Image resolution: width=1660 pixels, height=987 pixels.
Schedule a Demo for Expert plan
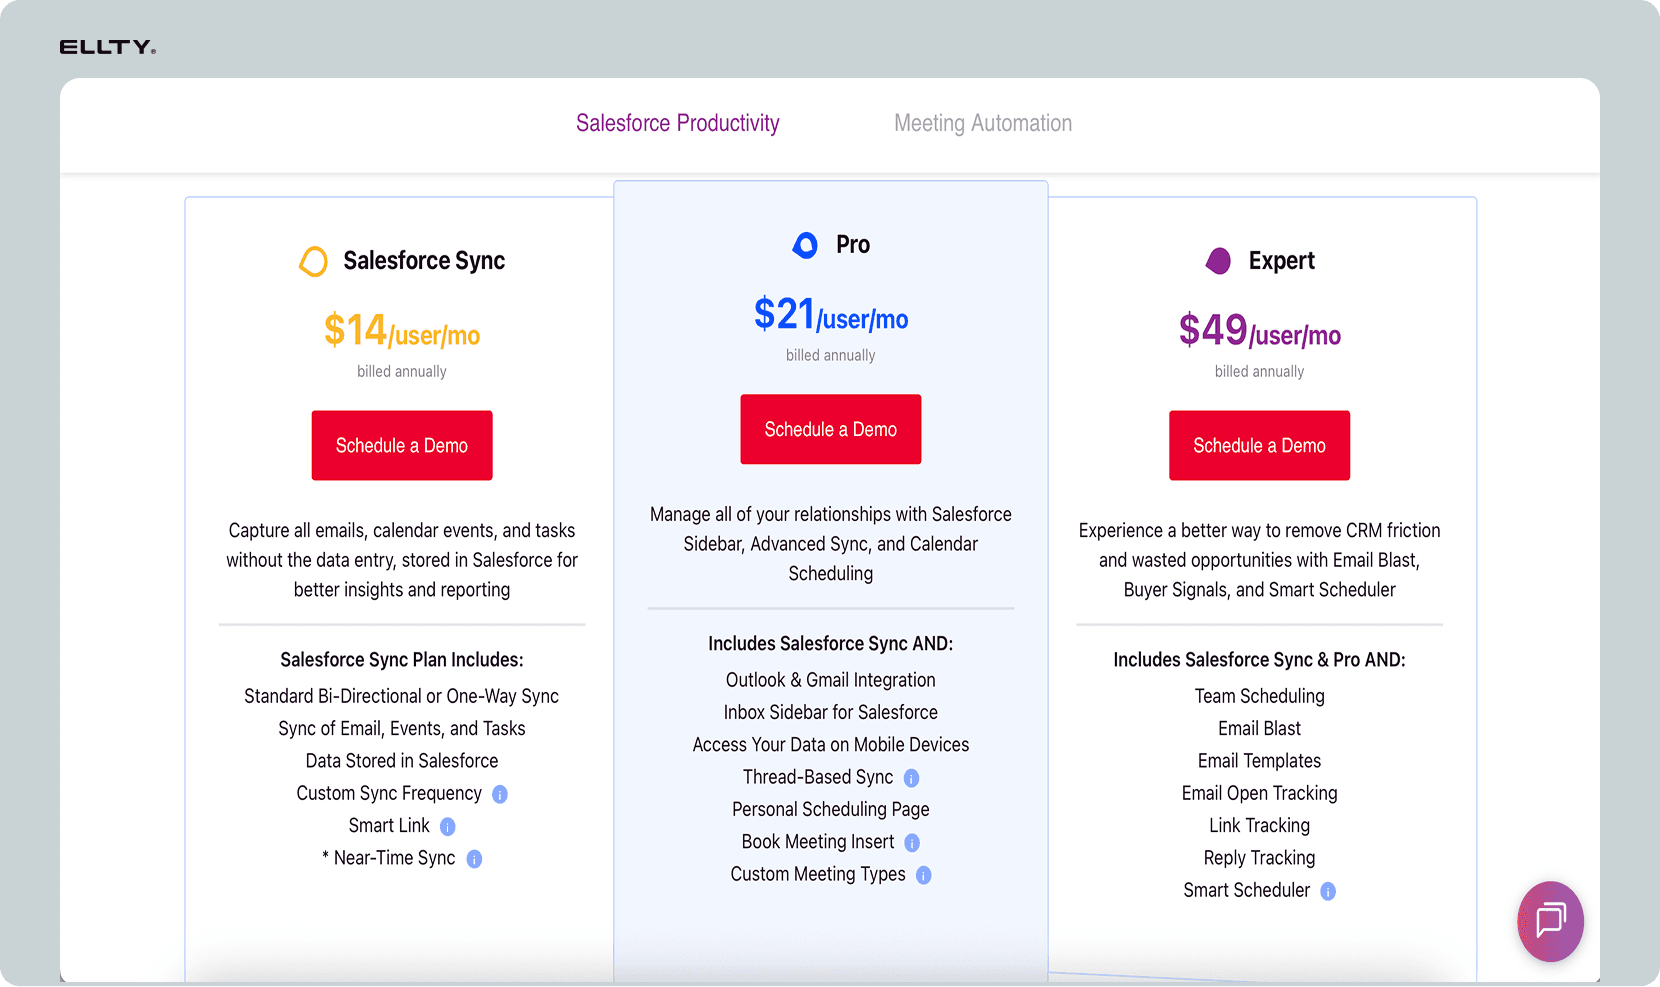click(x=1260, y=445)
